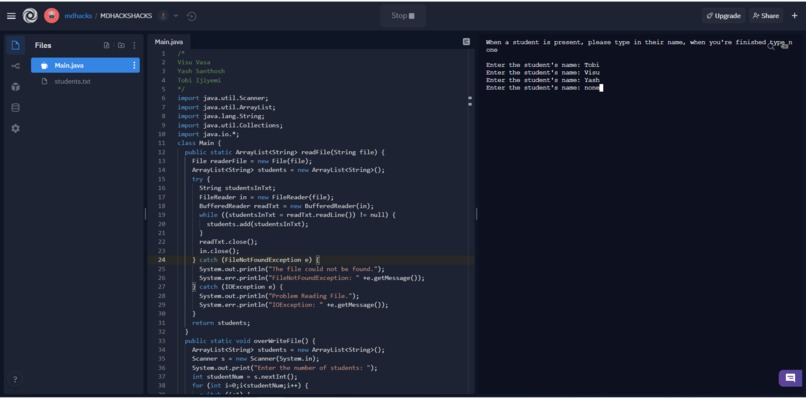
Task: Click the Files panel heading
Action: point(43,45)
